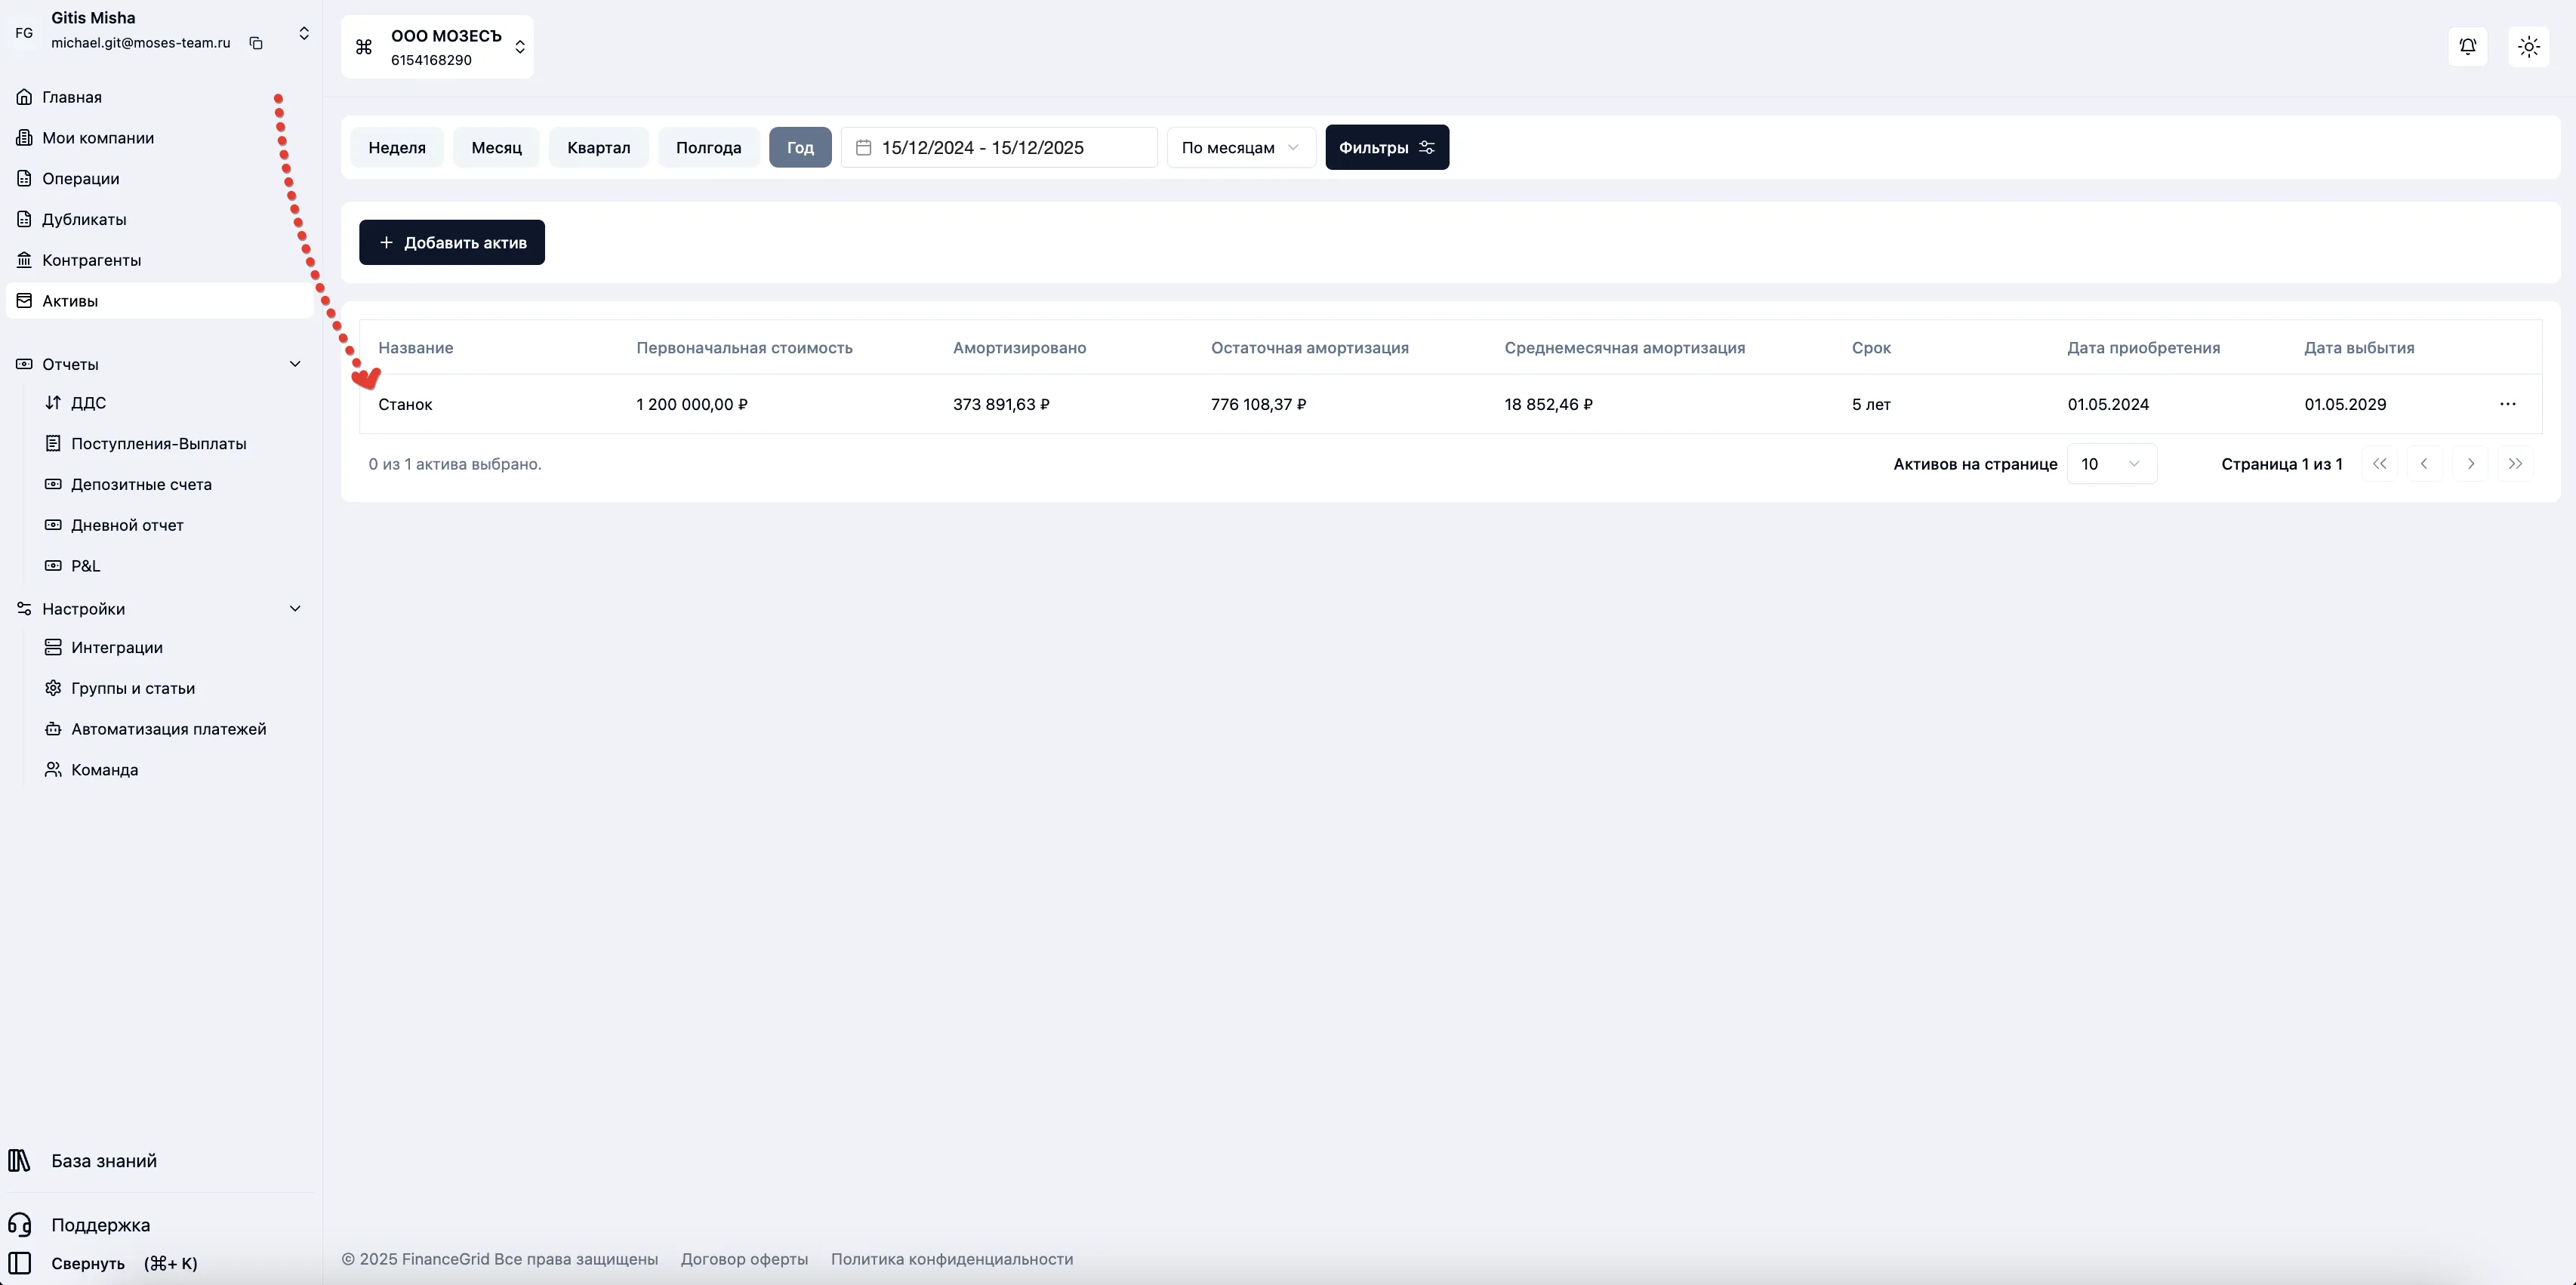
Task: Open Контрагенты page
Action: [x=159, y=260]
